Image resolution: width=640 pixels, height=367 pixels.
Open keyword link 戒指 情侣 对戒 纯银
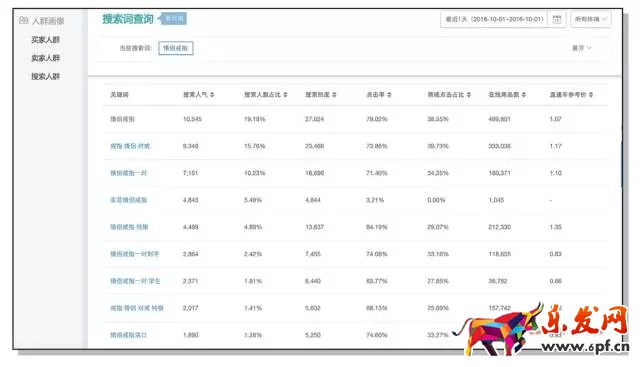pos(137,308)
